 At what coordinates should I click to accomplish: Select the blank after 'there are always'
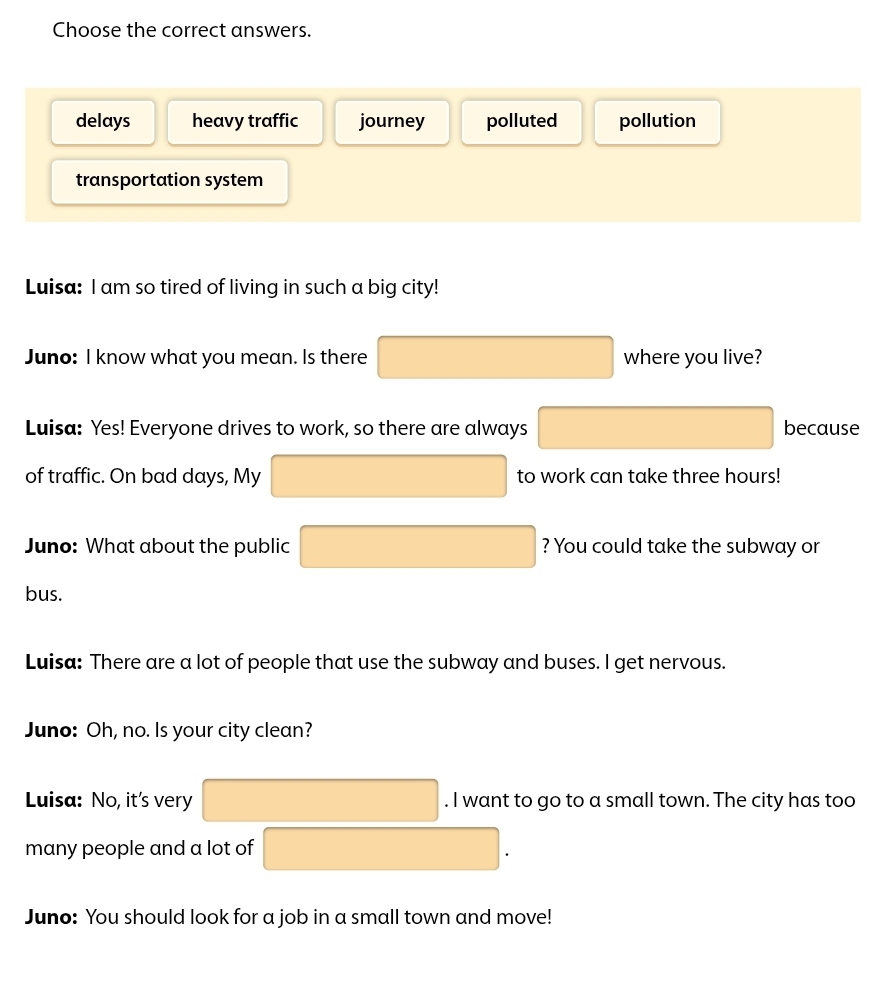tap(655, 428)
